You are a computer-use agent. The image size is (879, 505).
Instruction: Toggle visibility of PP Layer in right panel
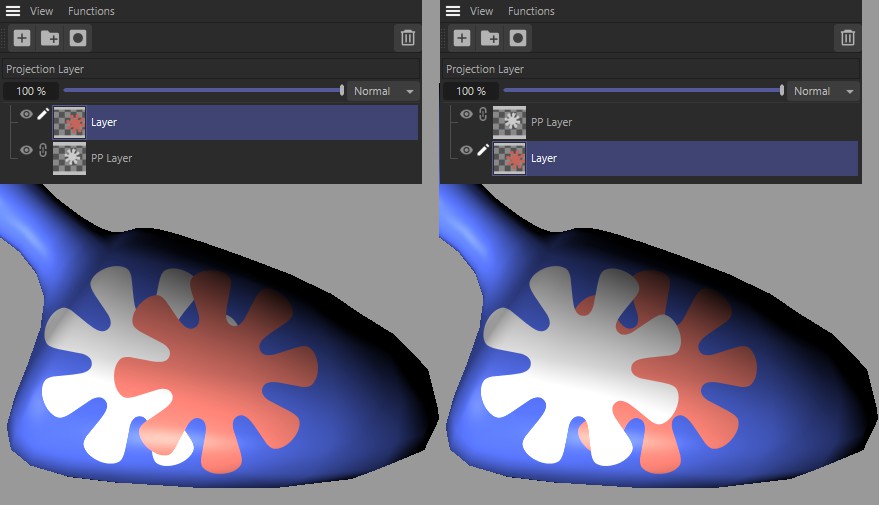(466, 114)
